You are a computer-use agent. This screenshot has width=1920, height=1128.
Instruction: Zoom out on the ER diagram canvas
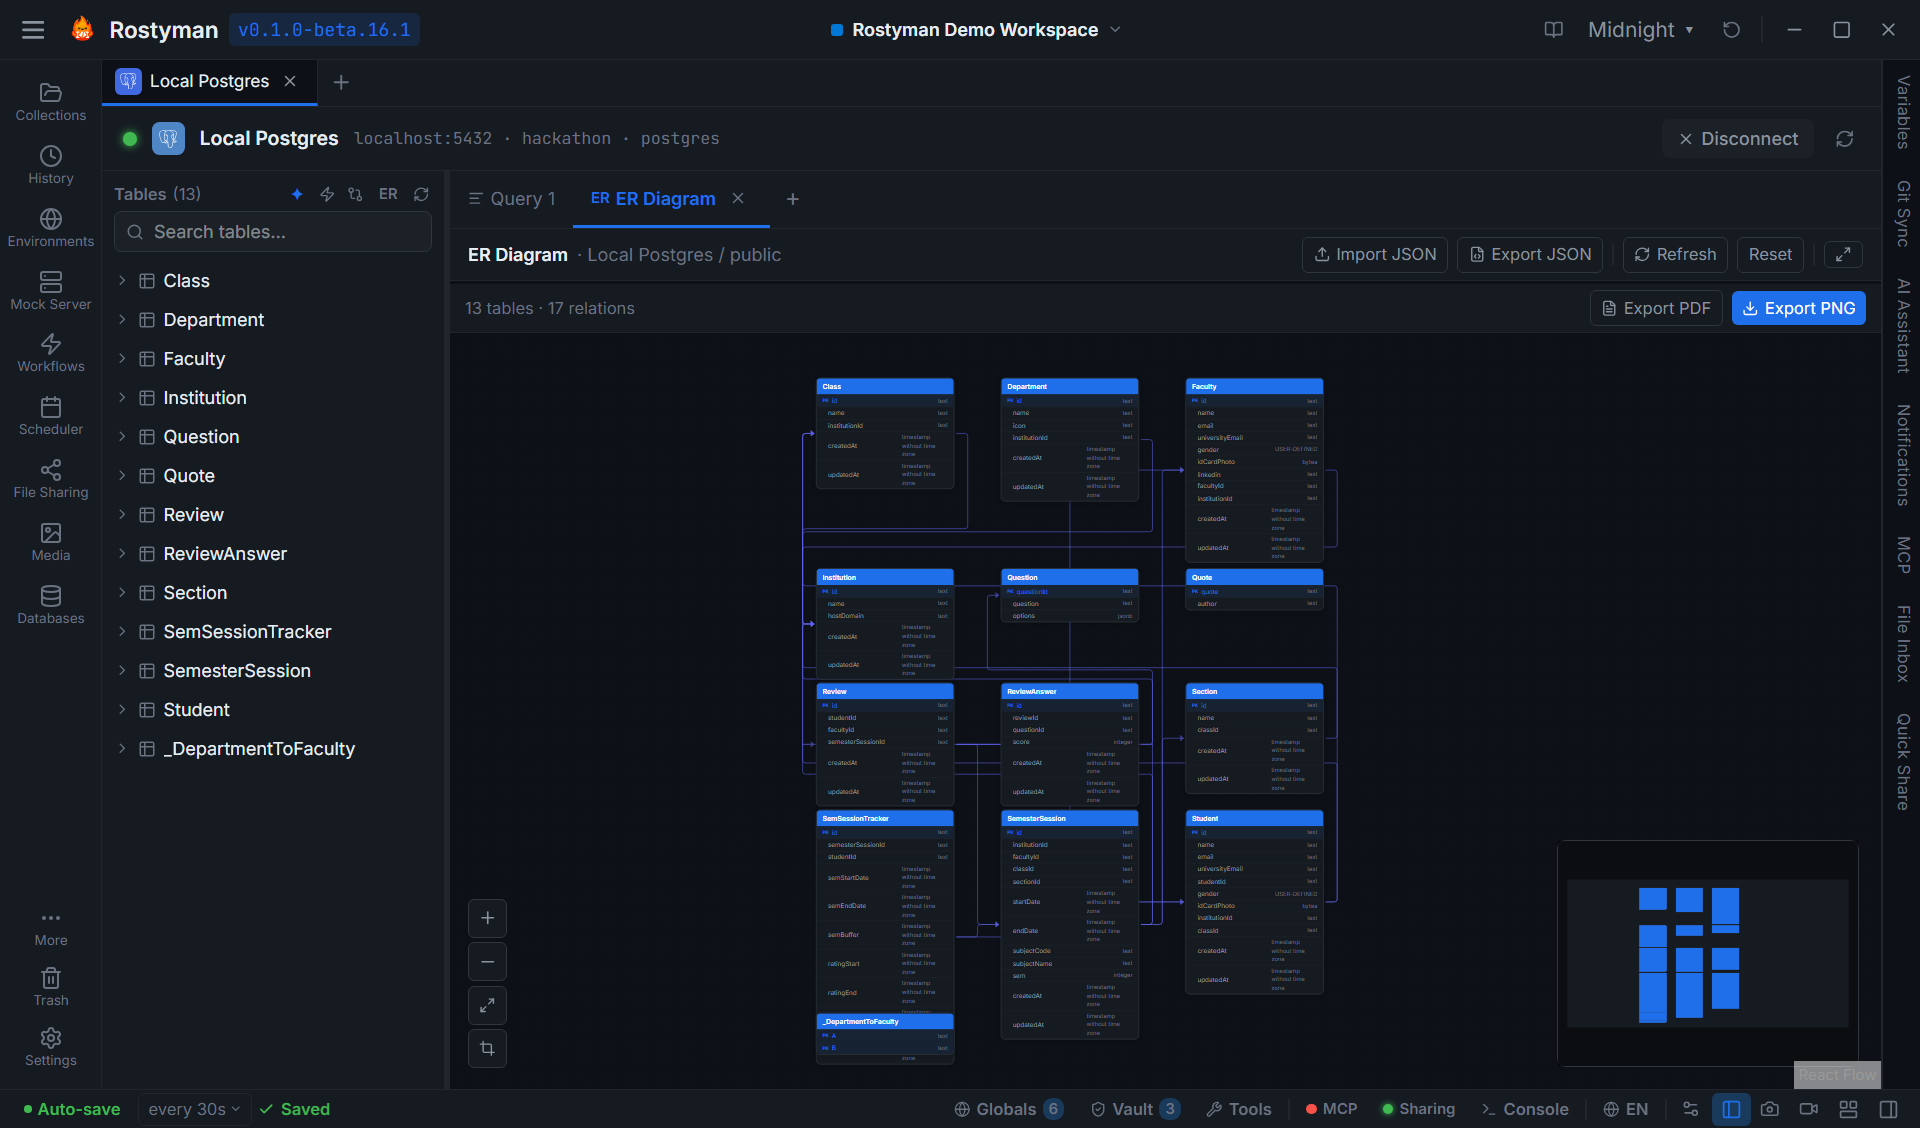click(487, 962)
